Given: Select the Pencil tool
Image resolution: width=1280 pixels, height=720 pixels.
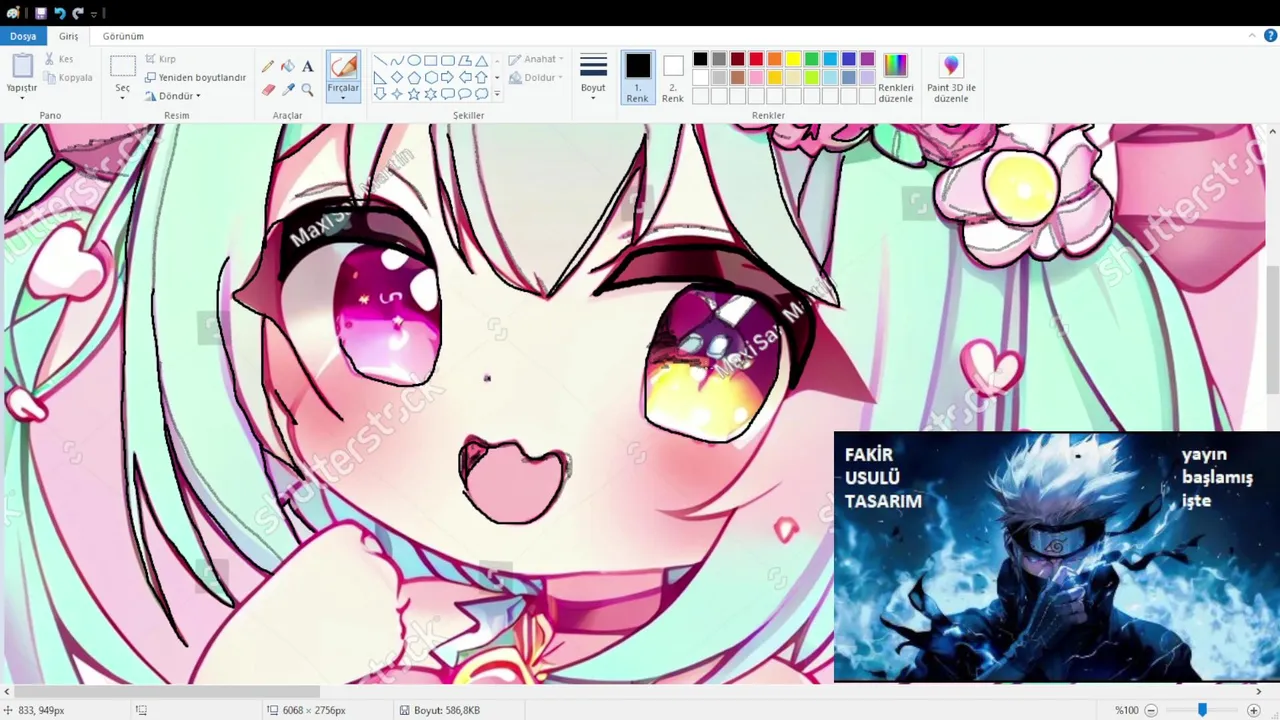Looking at the screenshot, I should click(x=268, y=66).
